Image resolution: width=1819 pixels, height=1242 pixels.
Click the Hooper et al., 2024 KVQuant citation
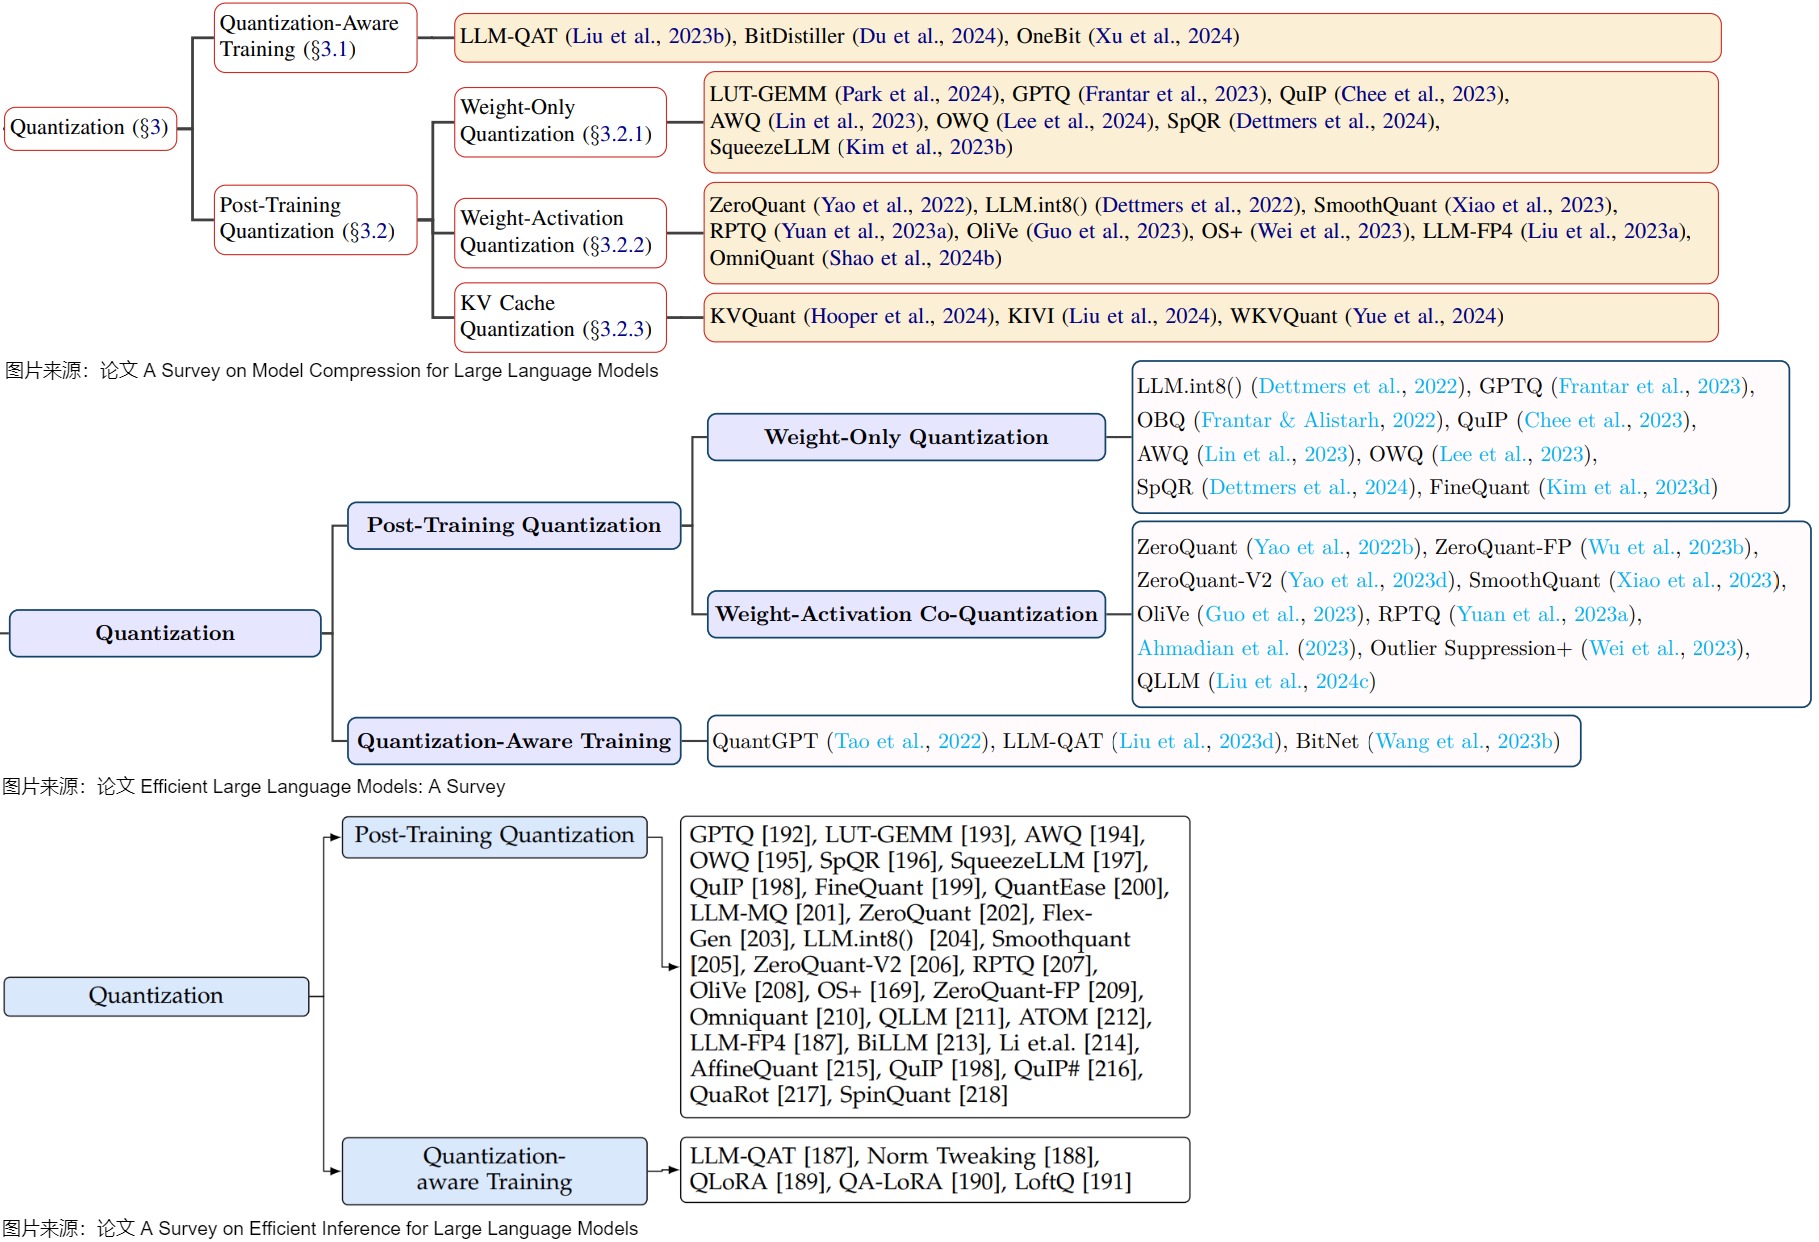(899, 317)
